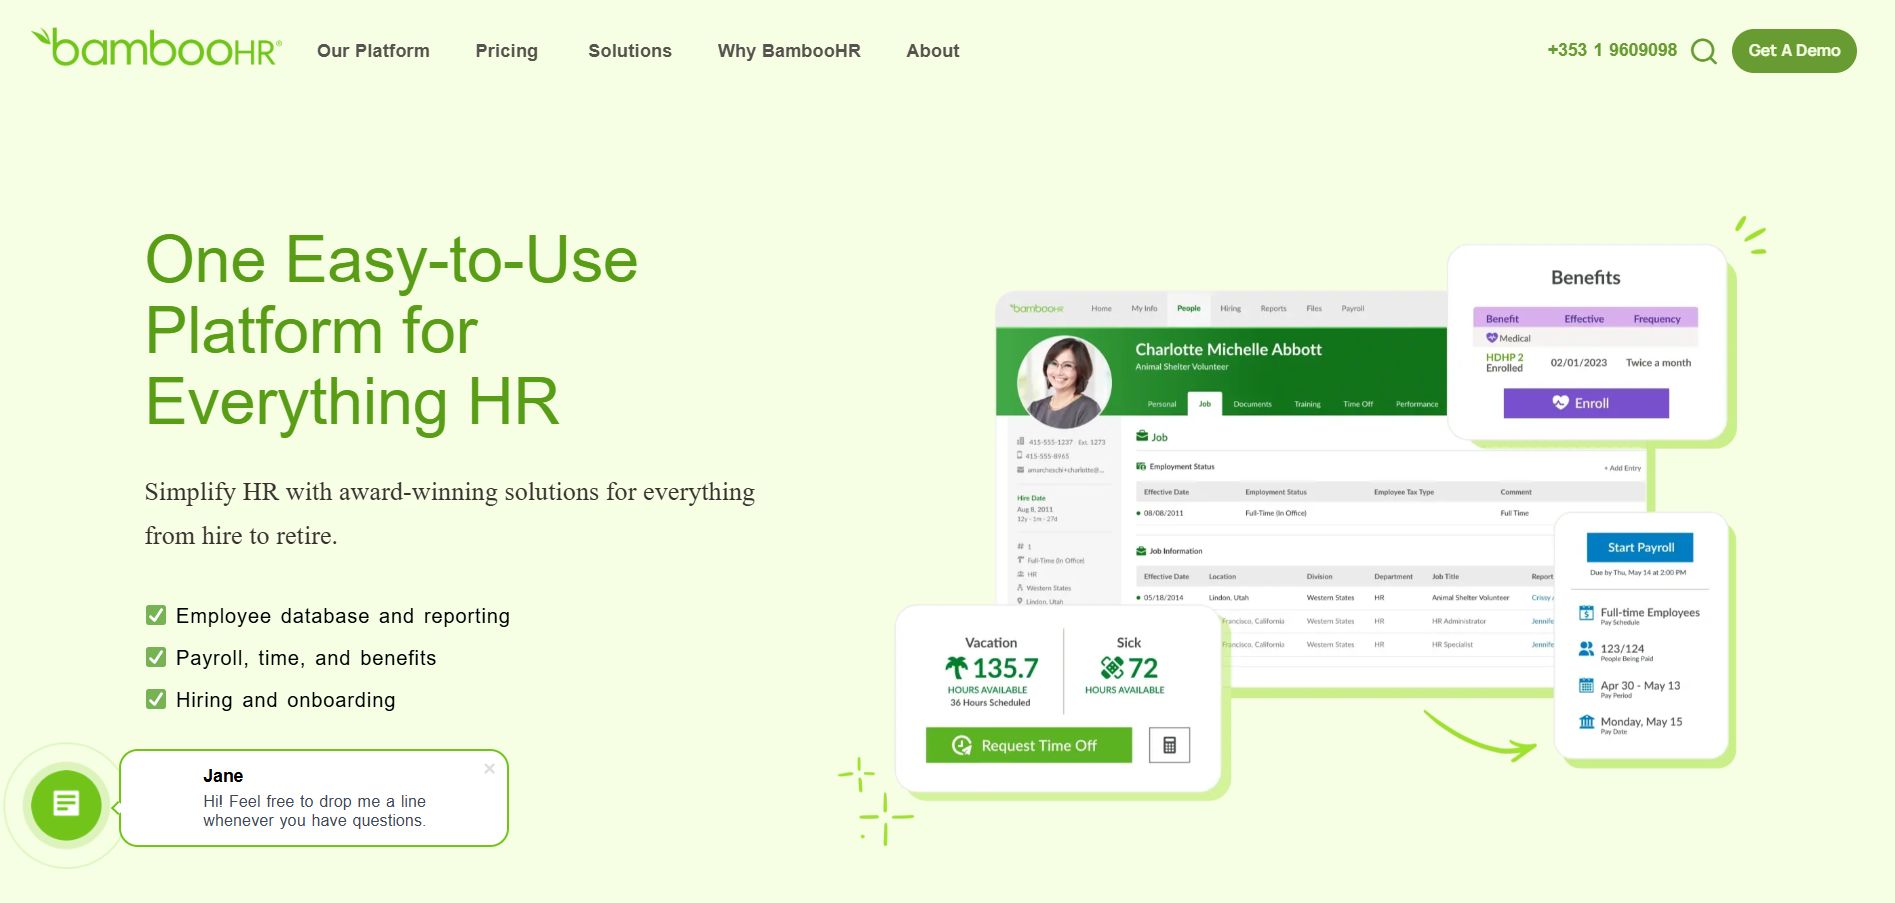
Task: Expand the Our Platform menu
Action: pos(373,51)
